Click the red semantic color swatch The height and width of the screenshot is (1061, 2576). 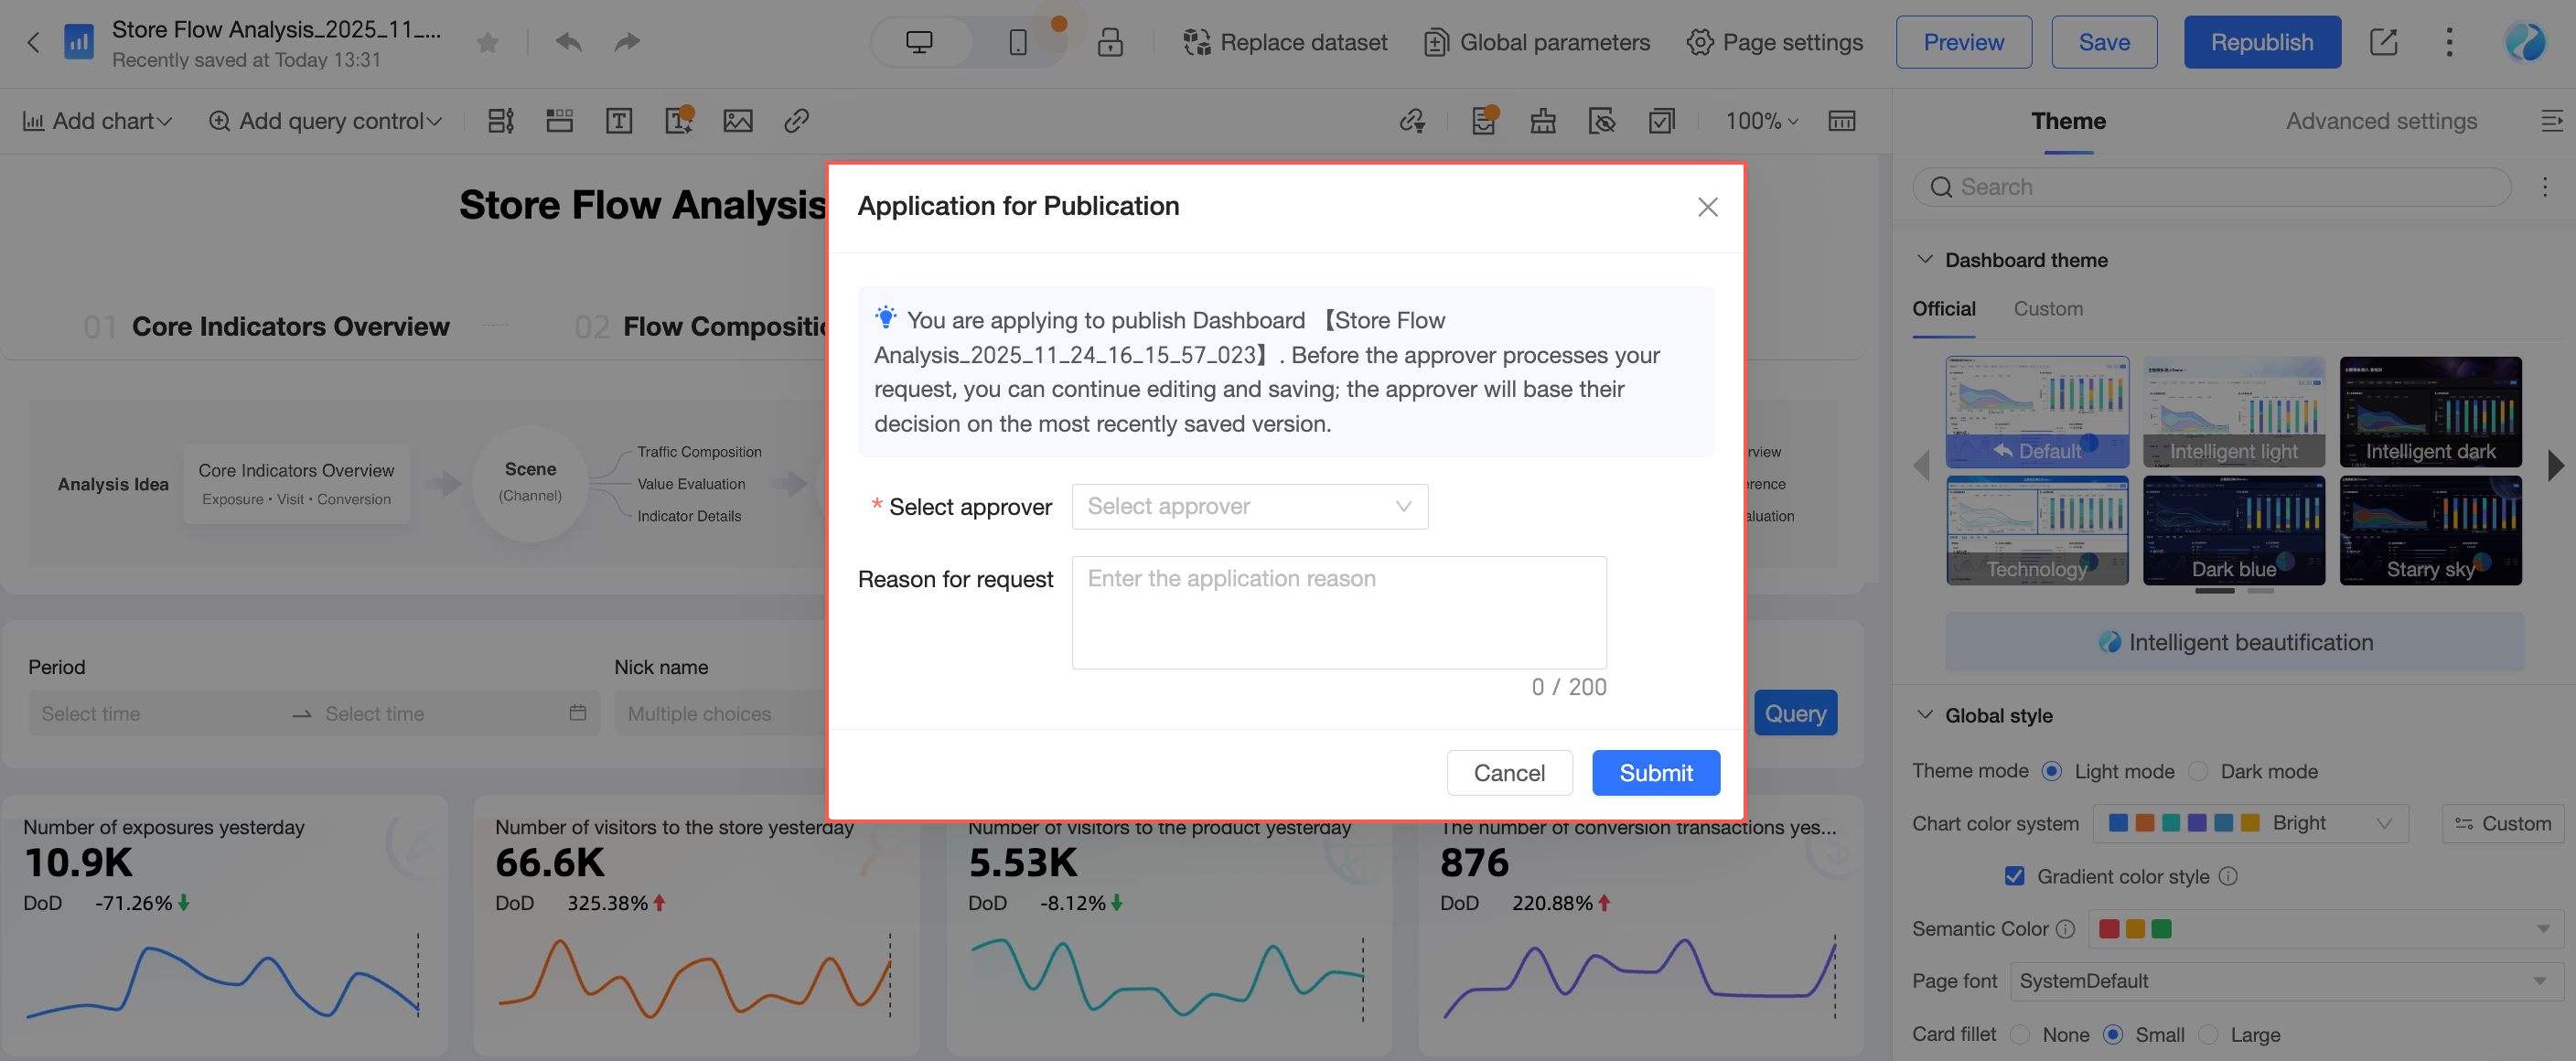[2109, 929]
